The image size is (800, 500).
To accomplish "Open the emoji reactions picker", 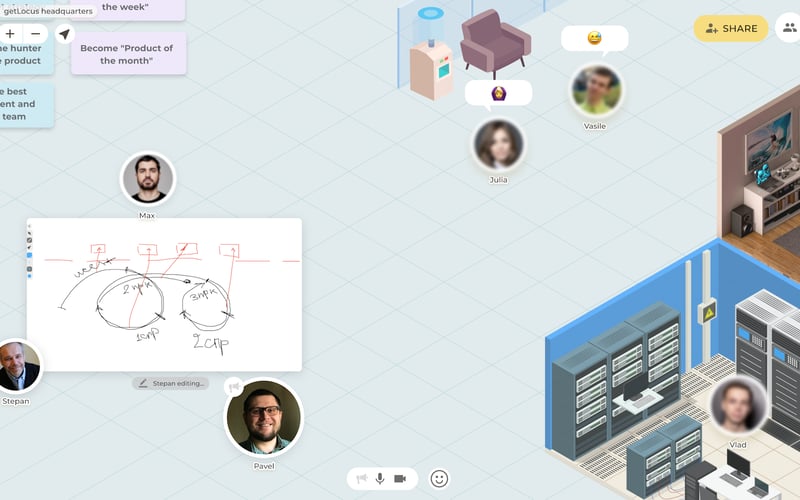I will click(439, 479).
